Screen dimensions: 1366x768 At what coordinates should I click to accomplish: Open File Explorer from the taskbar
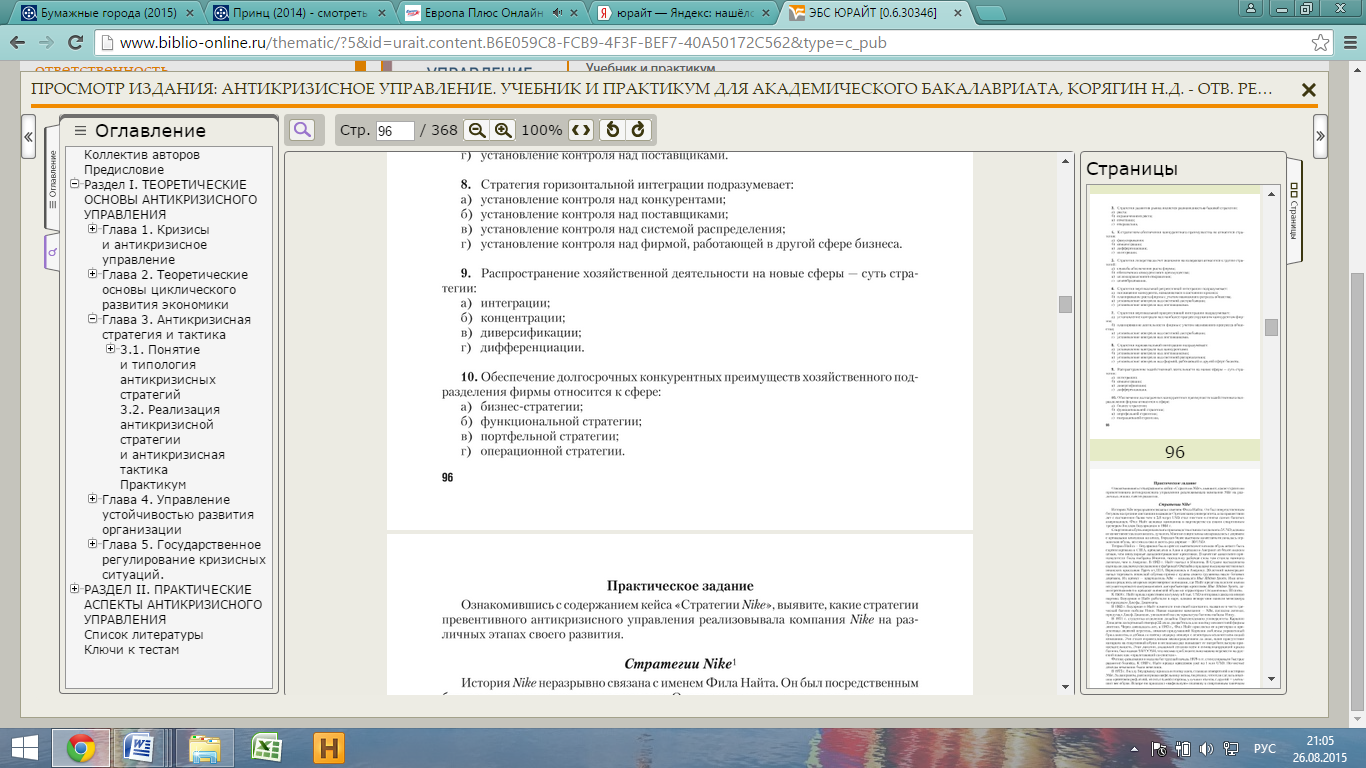(204, 748)
